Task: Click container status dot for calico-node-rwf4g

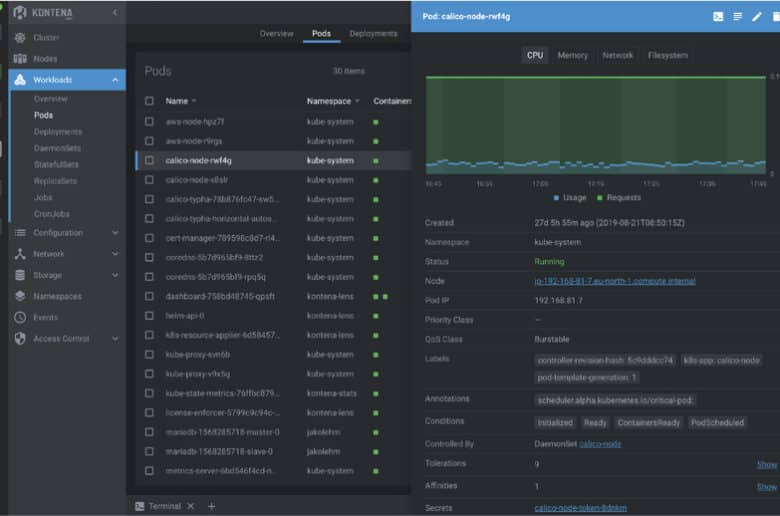Action: (x=376, y=161)
